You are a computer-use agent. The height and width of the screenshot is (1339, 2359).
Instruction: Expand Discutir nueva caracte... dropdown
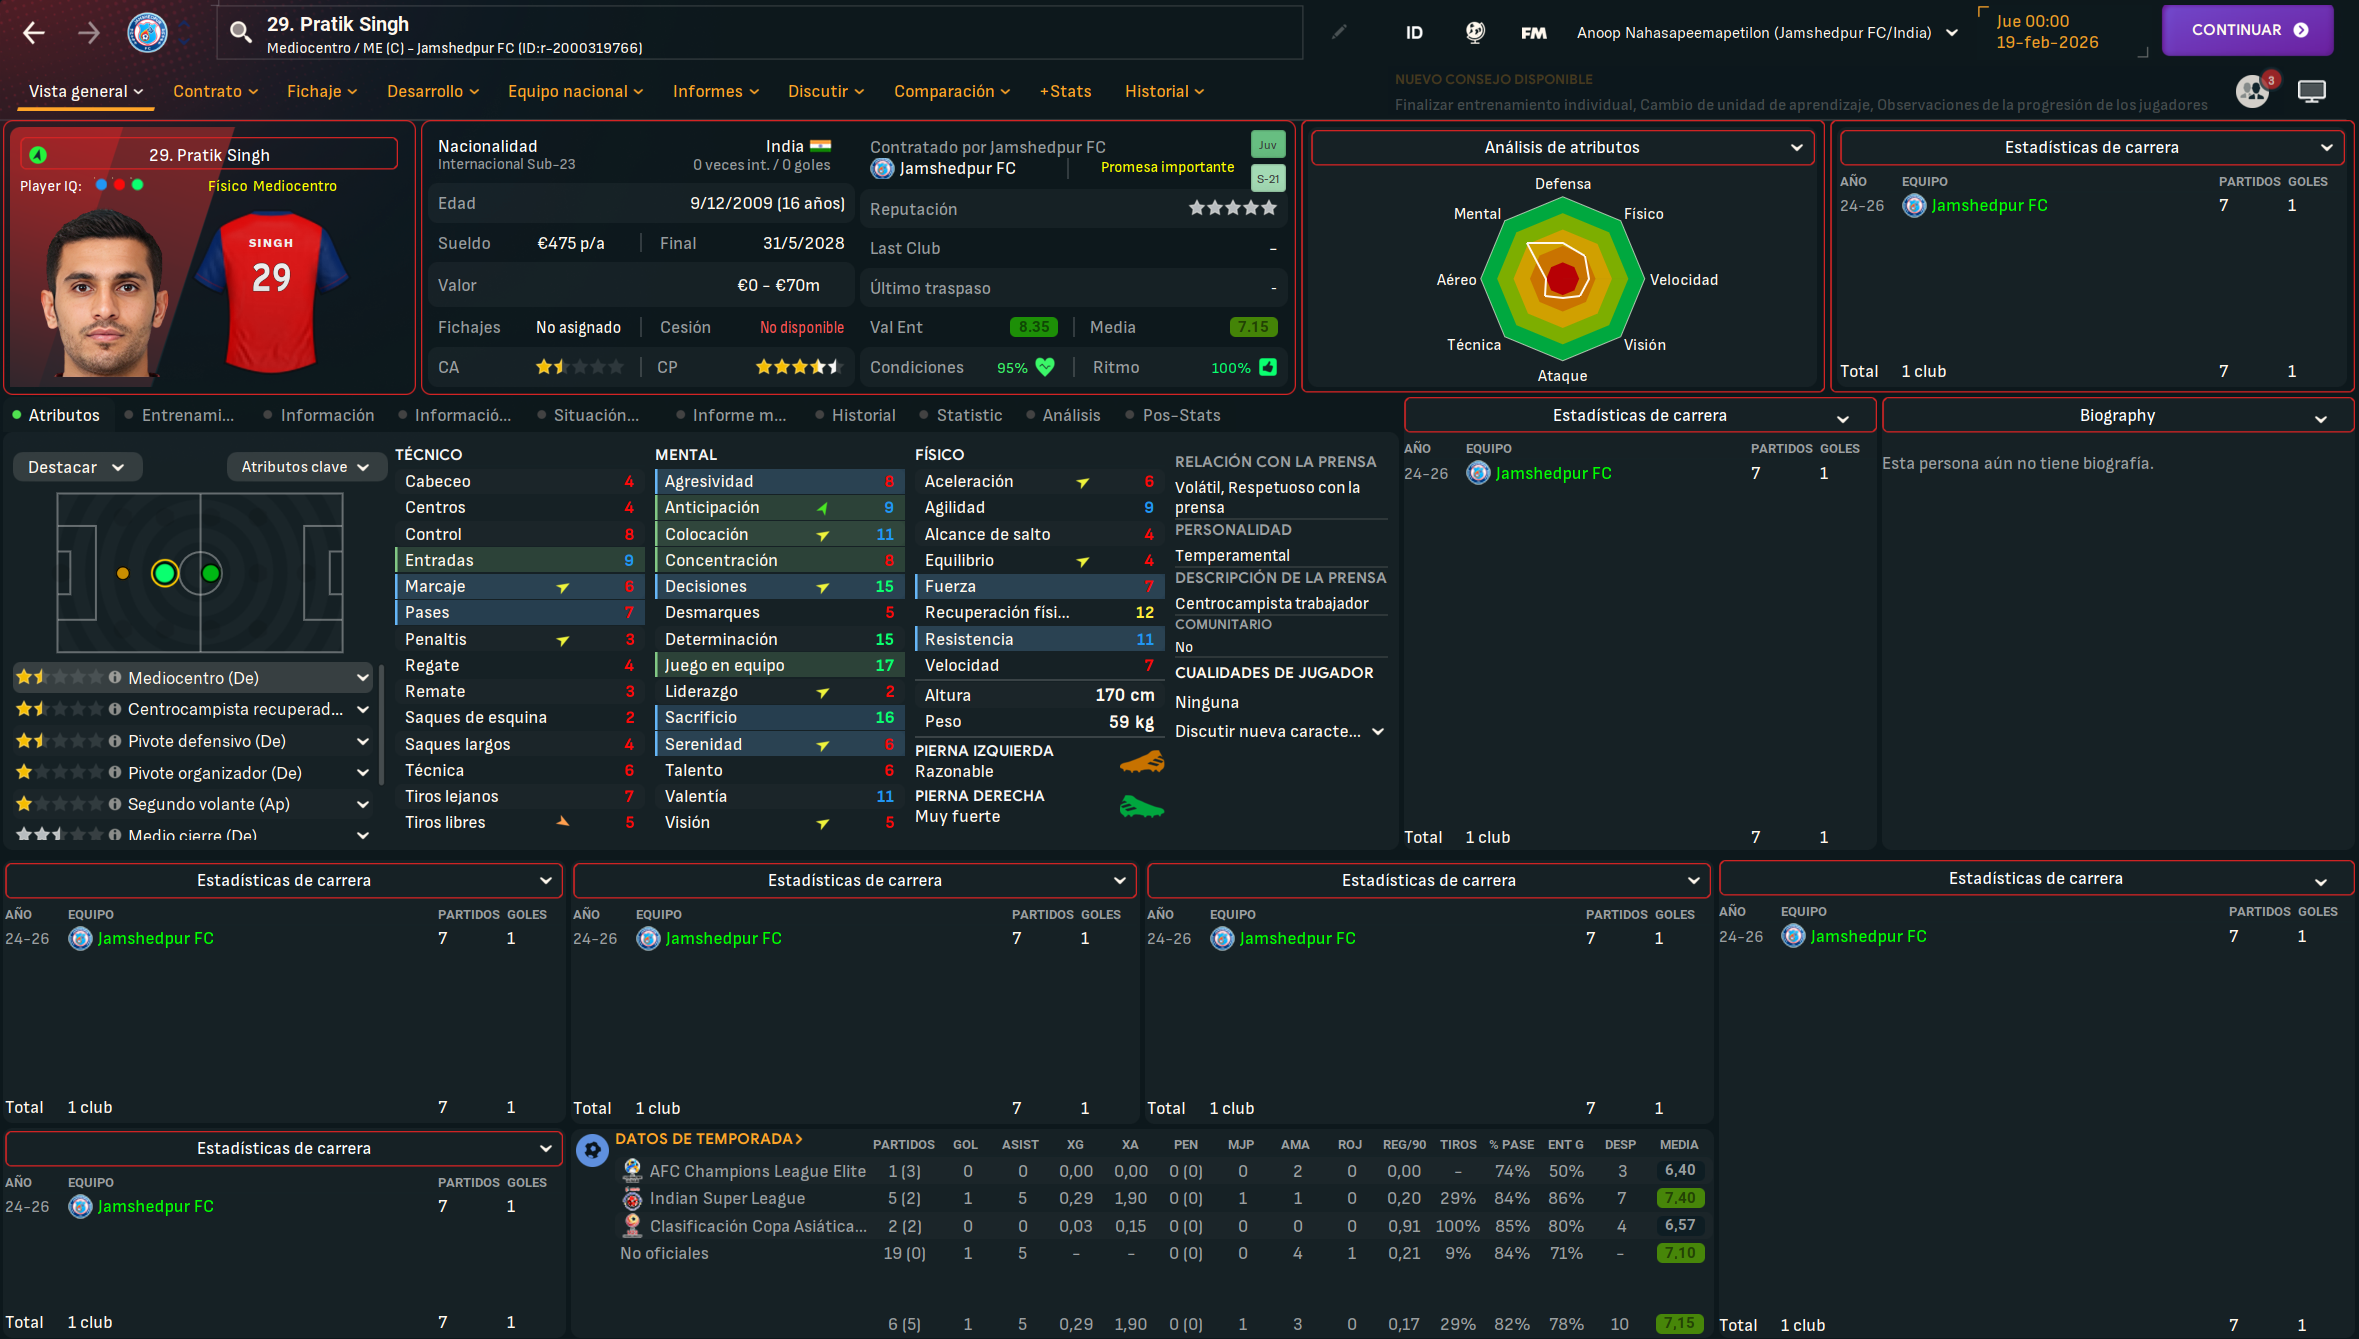pyautogui.click(x=1280, y=731)
